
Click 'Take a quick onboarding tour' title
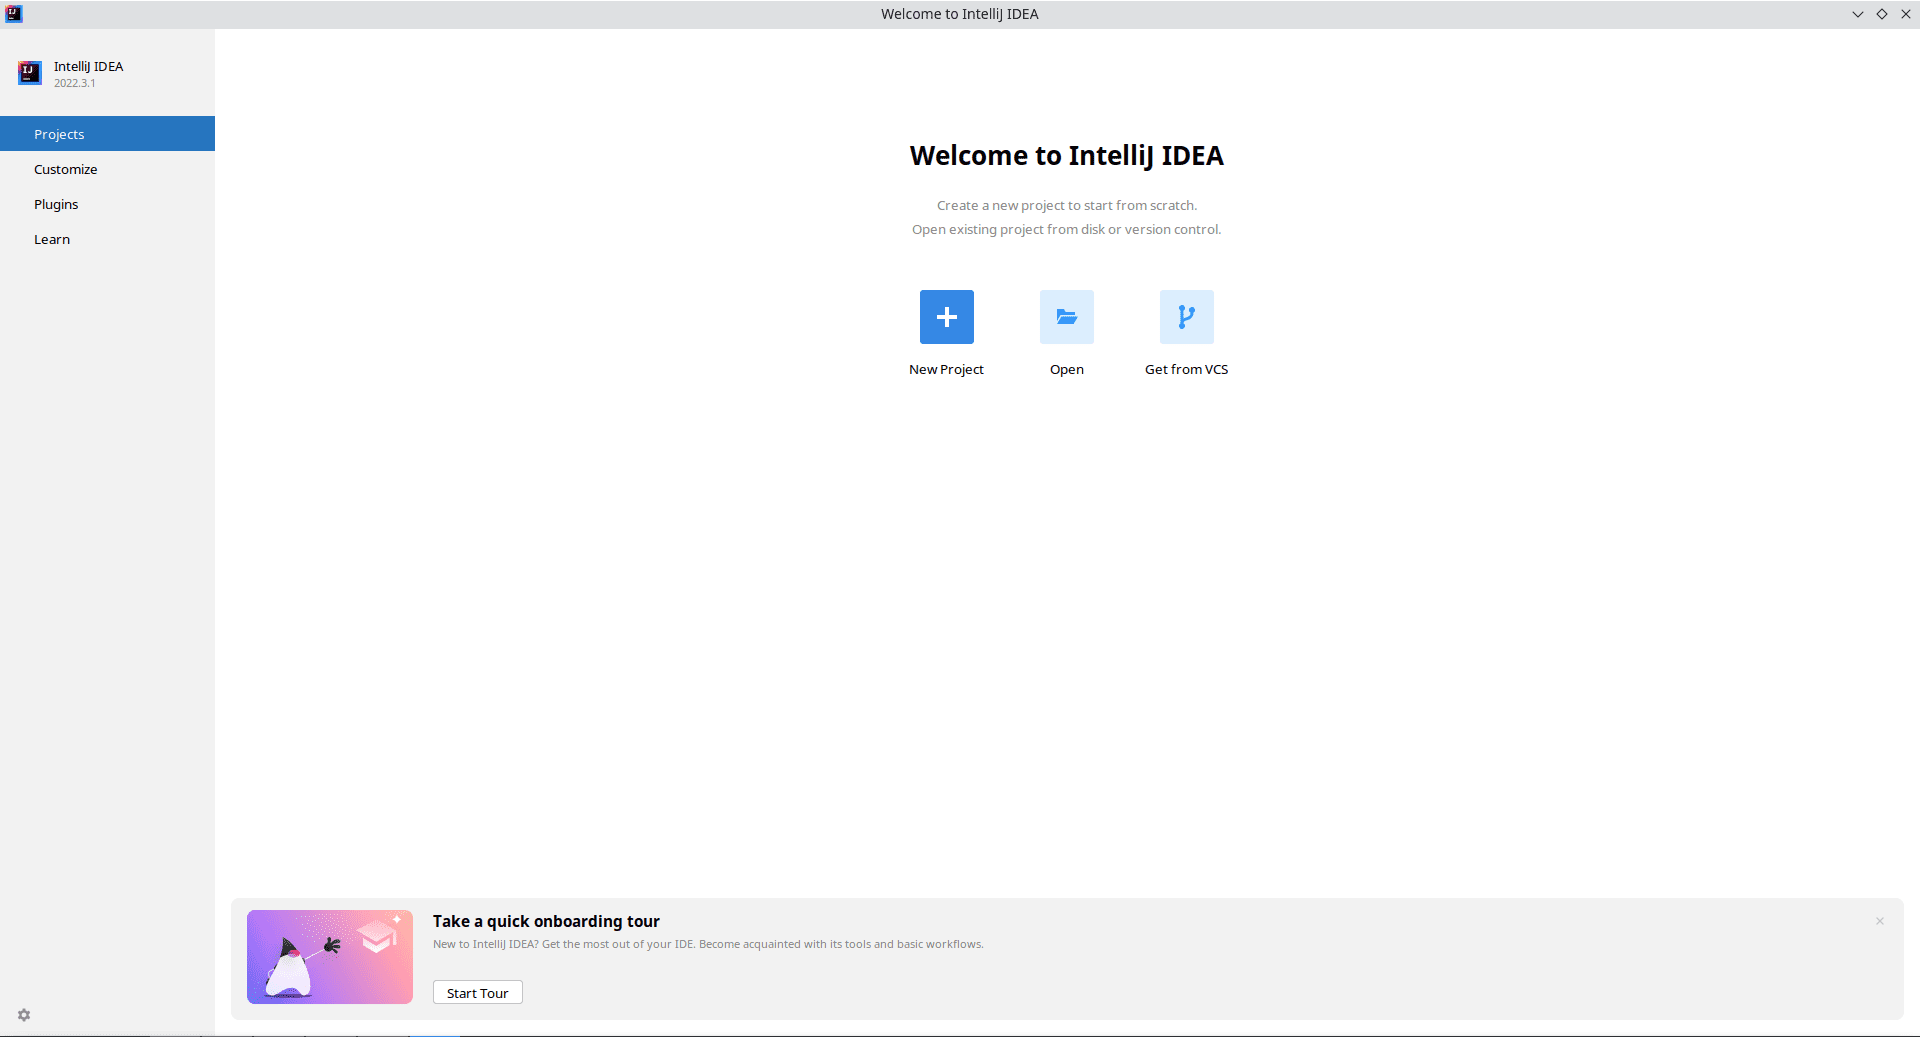point(546,921)
